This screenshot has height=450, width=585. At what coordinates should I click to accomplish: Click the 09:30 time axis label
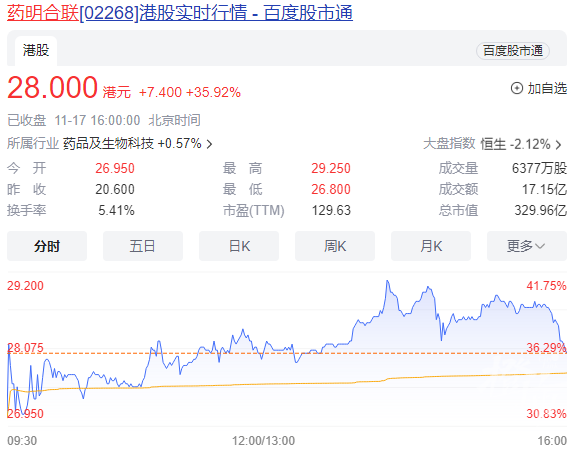[x=22, y=441]
